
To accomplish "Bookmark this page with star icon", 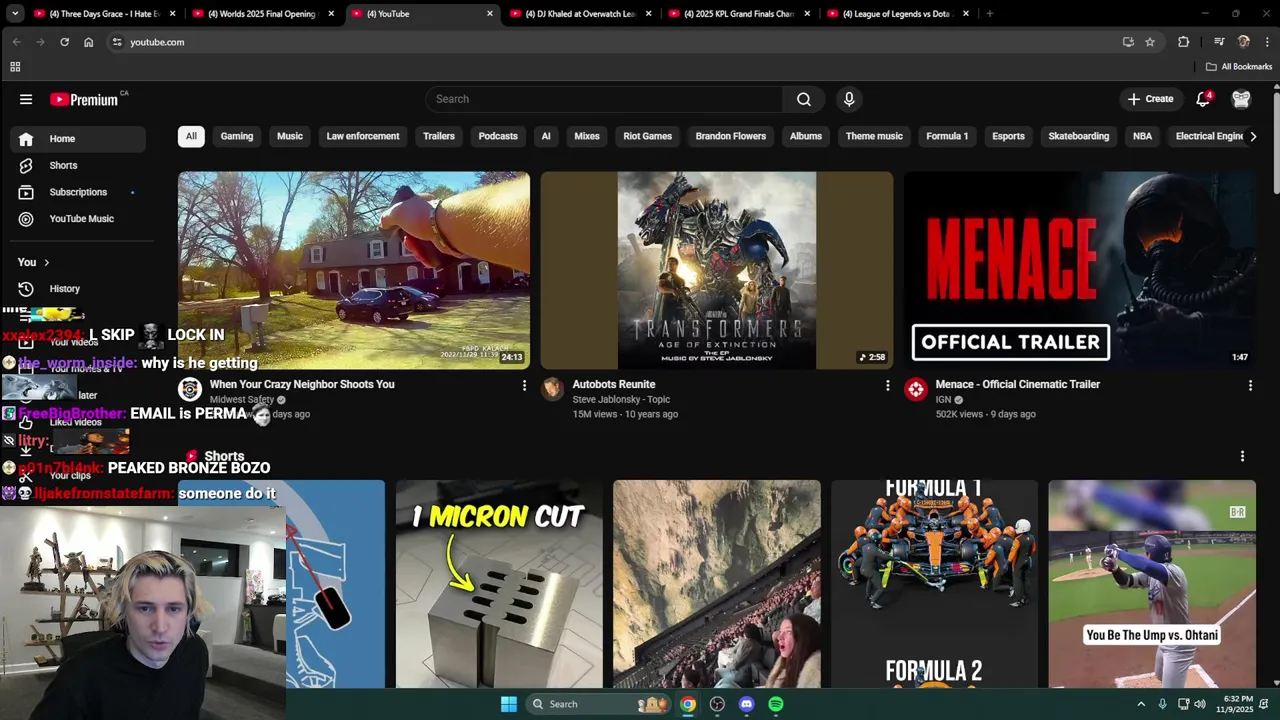I will (x=1150, y=42).
